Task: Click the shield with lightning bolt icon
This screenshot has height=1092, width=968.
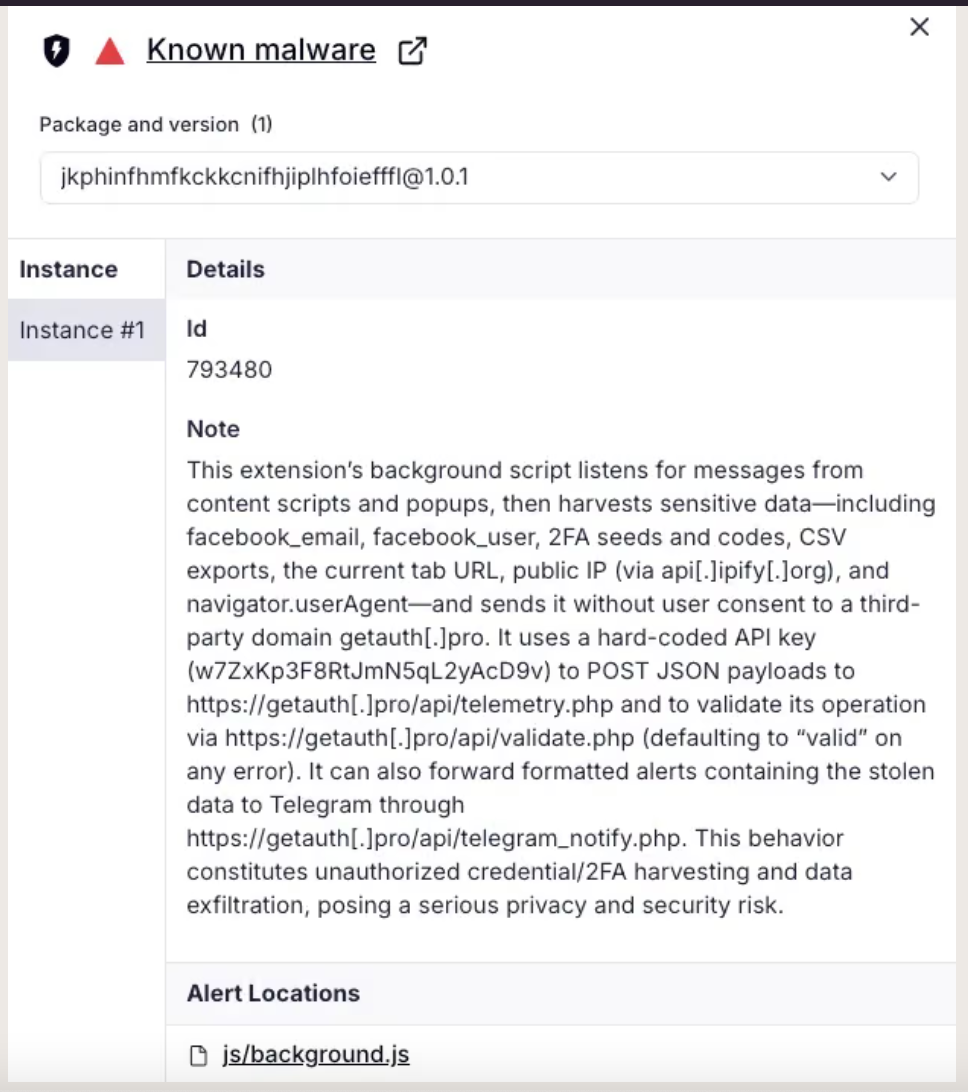Action: [x=56, y=51]
